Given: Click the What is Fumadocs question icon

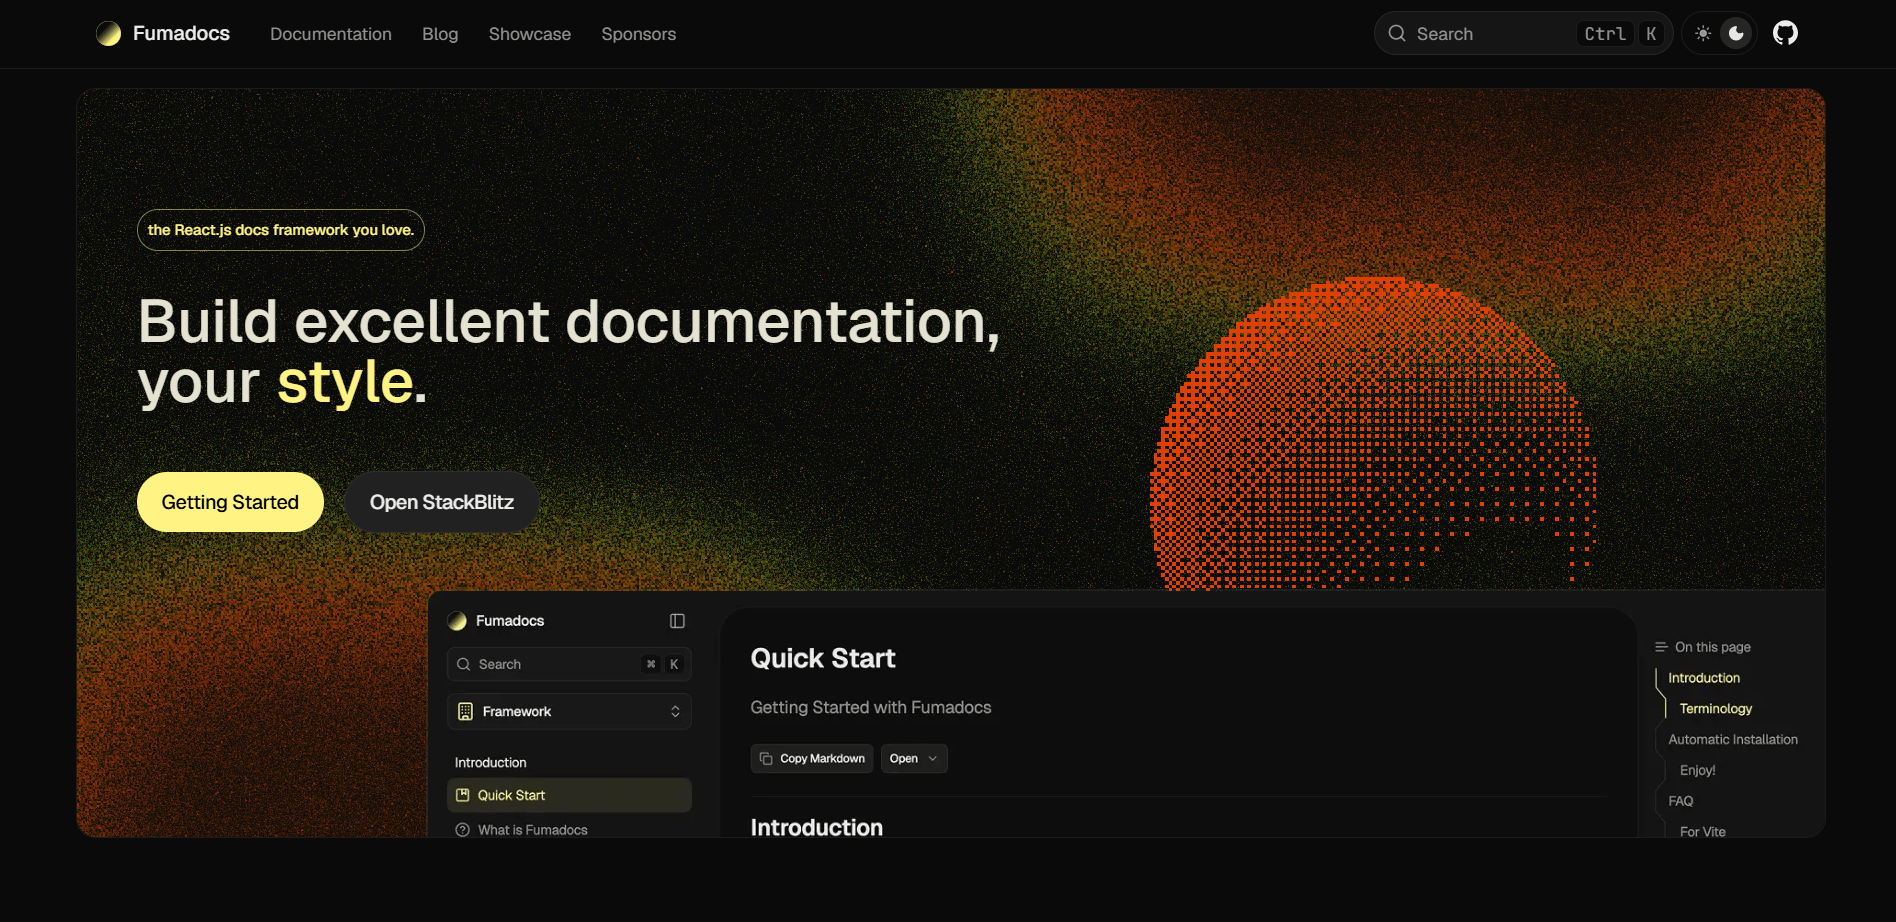Looking at the screenshot, I should [x=463, y=830].
